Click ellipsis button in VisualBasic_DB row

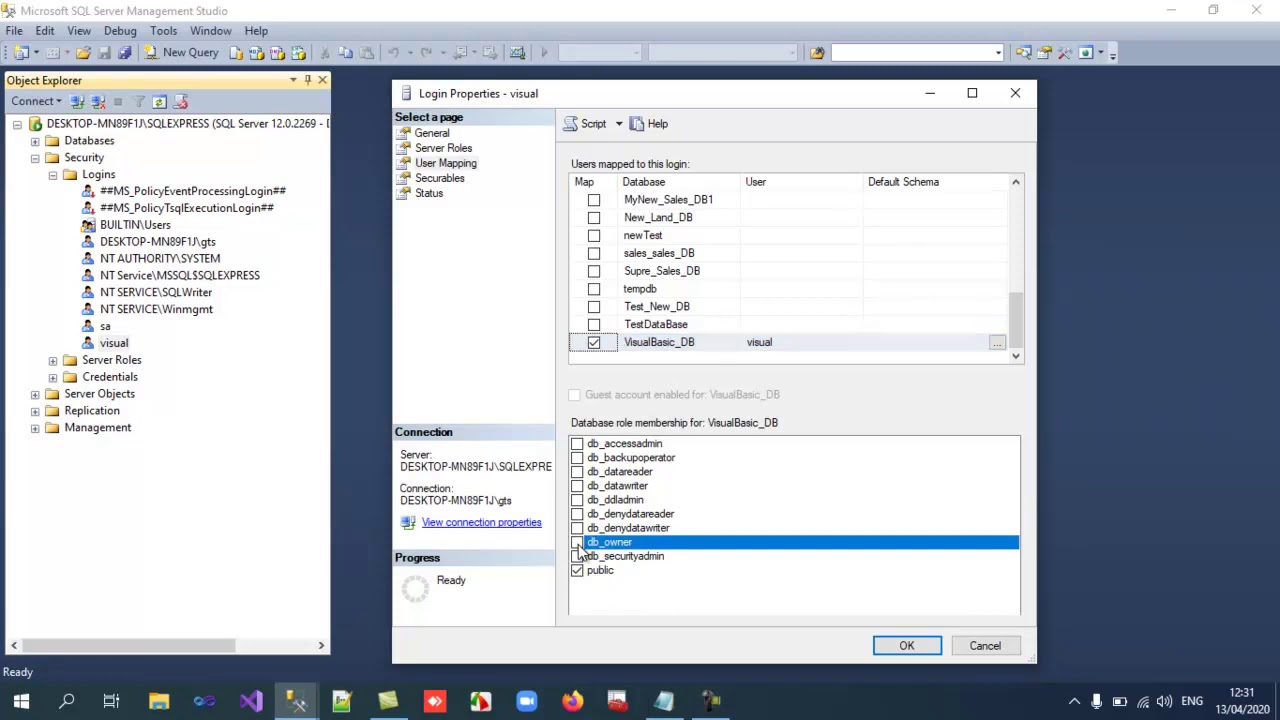997,343
